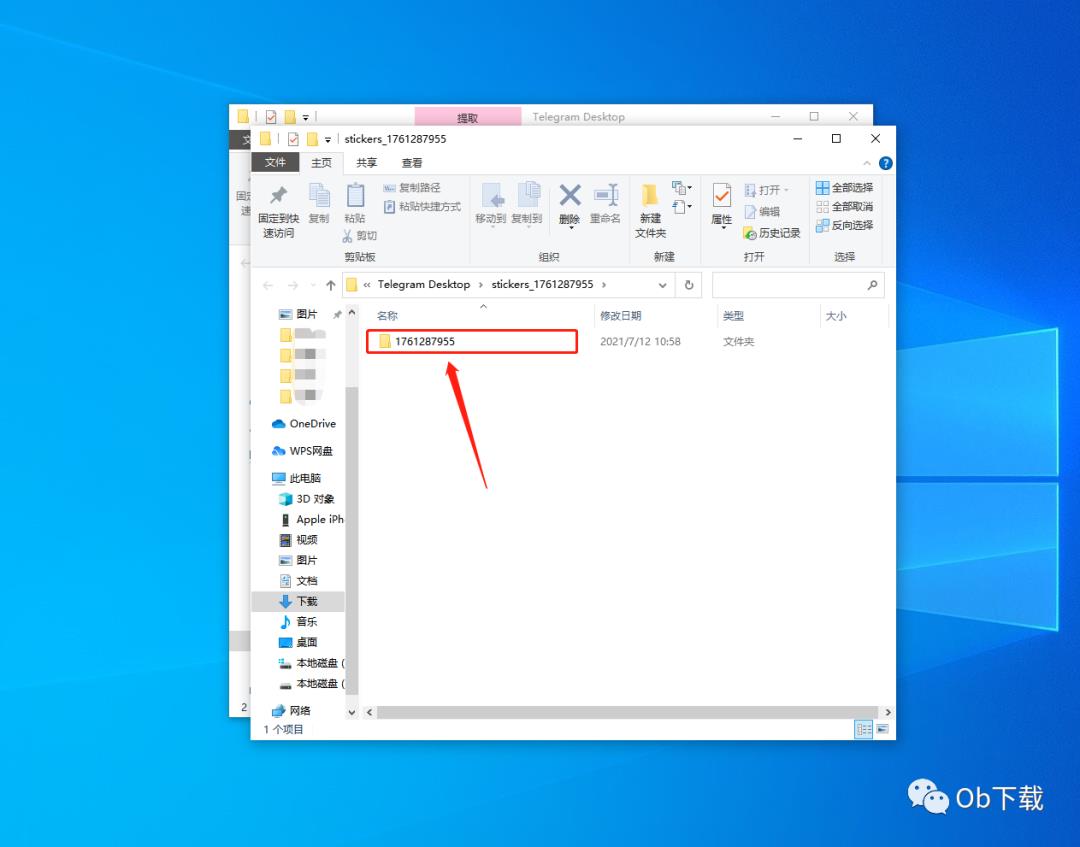1080x847 pixels.
Task: Select Music (音乐) in the navigation pane
Action: click(299, 621)
